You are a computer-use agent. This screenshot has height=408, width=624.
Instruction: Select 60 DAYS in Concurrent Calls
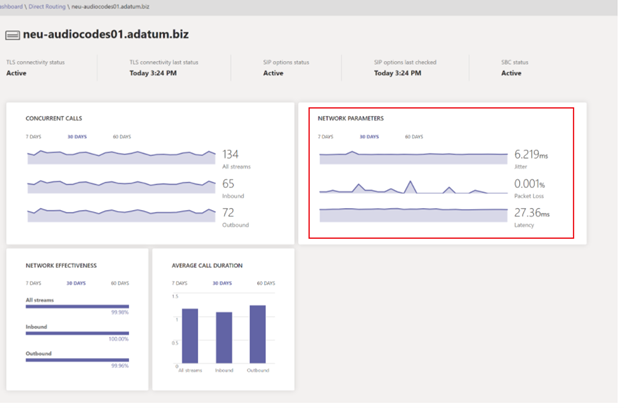(x=122, y=137)
